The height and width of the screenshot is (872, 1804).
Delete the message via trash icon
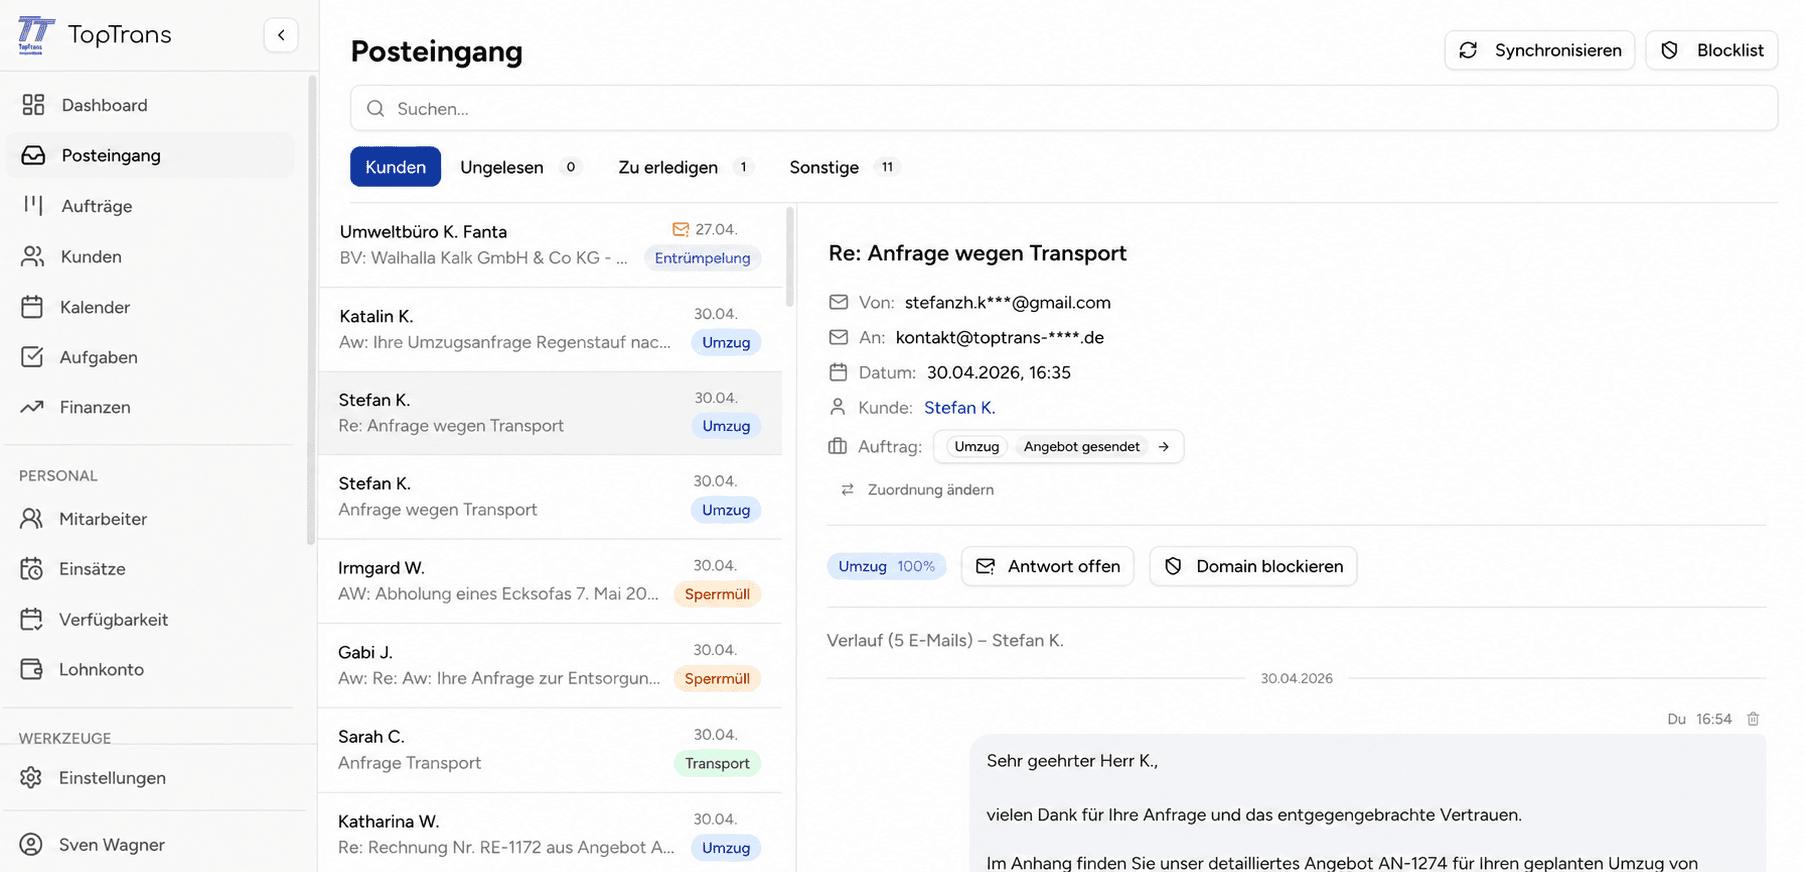coord(1753,719)
